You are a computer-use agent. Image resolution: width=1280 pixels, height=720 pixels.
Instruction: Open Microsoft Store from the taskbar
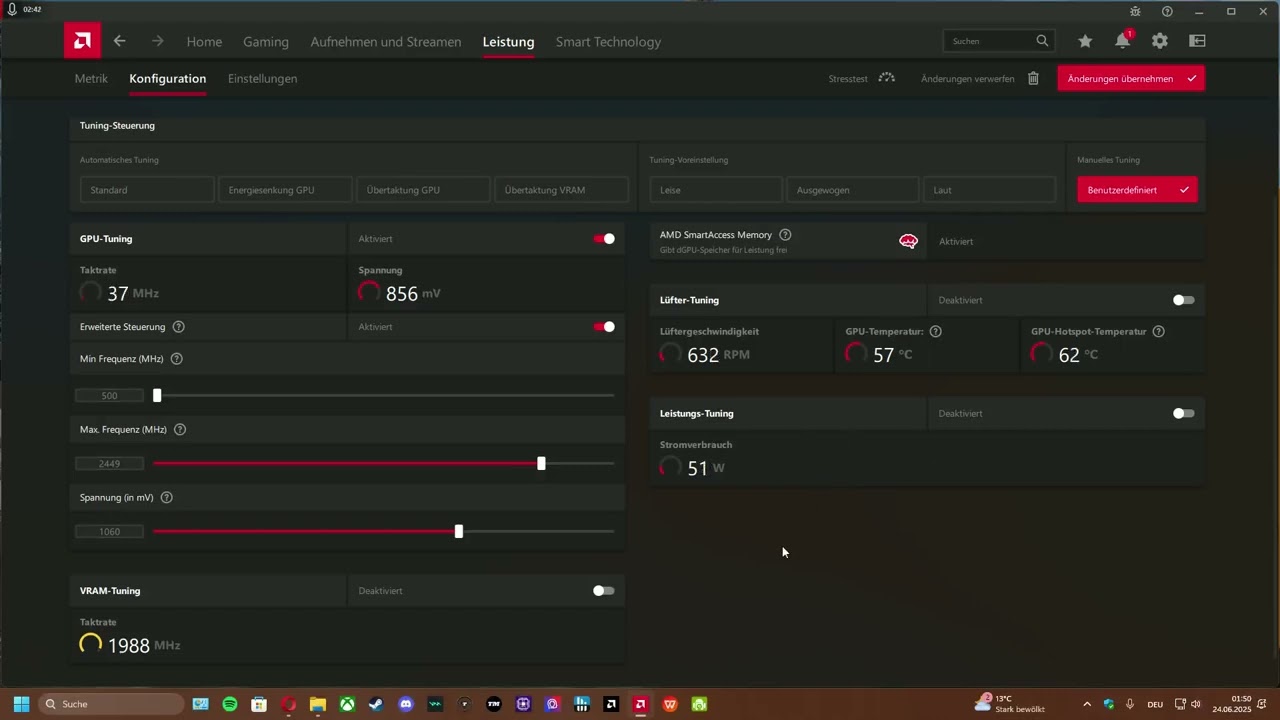[x=259, y=704]
